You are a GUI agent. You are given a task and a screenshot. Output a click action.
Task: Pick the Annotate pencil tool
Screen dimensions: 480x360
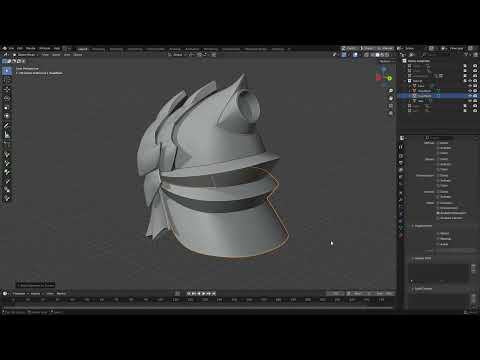(x=7, y=126)
